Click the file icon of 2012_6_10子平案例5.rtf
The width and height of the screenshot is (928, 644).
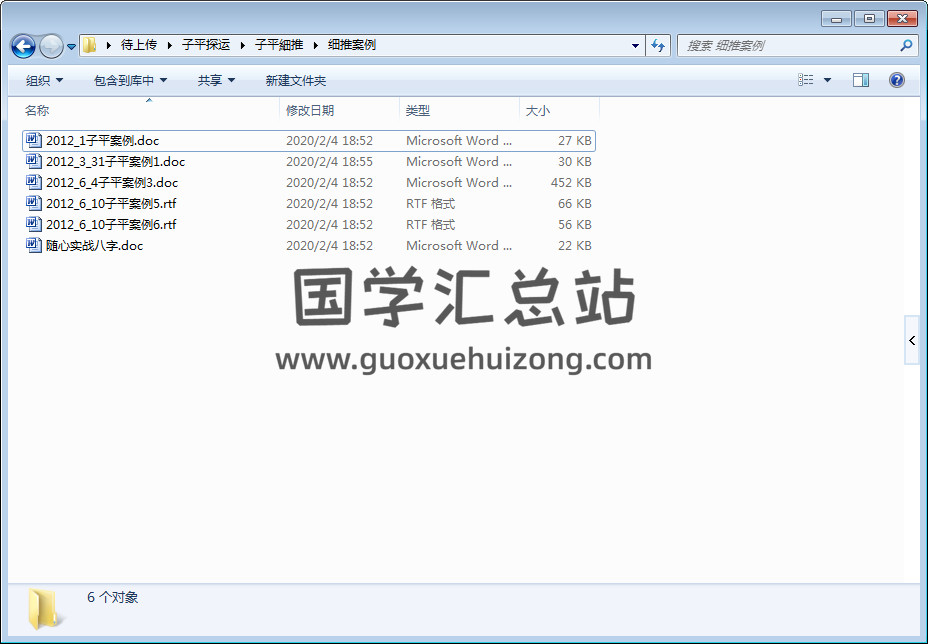pyautogui.click(x=34, y=204)
